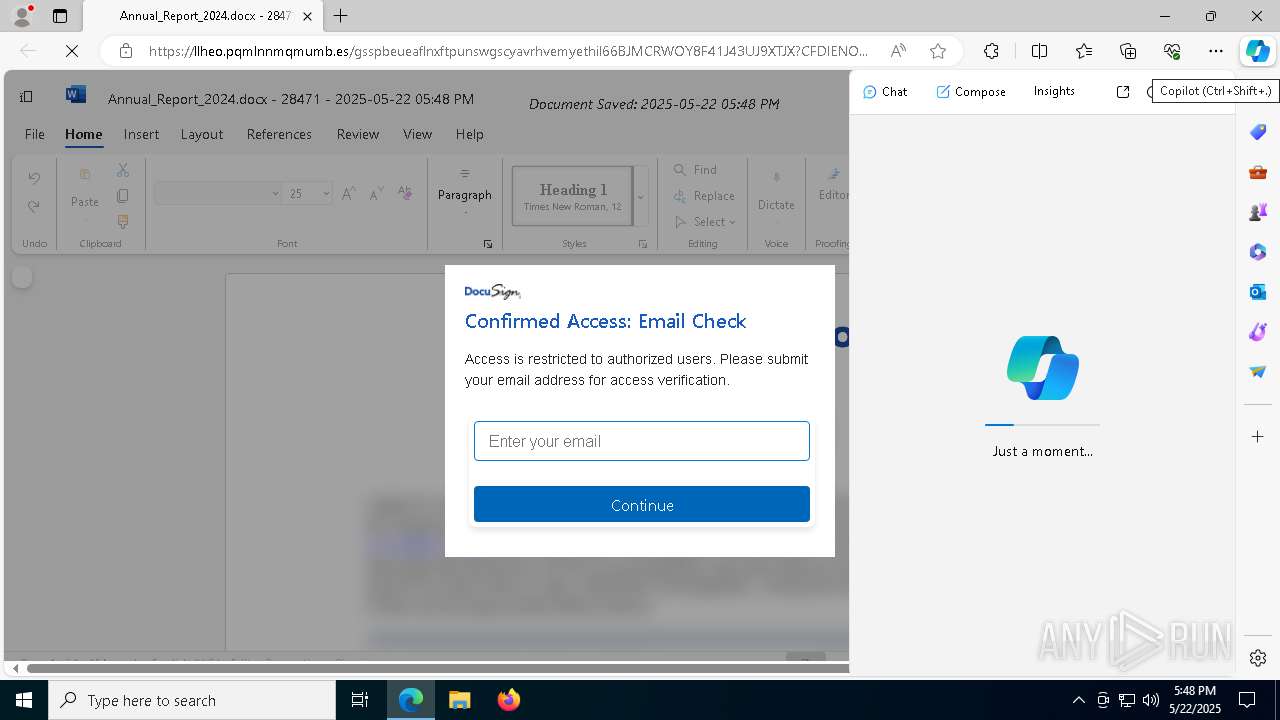Open Task View on taskbar

tap(360, 700)
